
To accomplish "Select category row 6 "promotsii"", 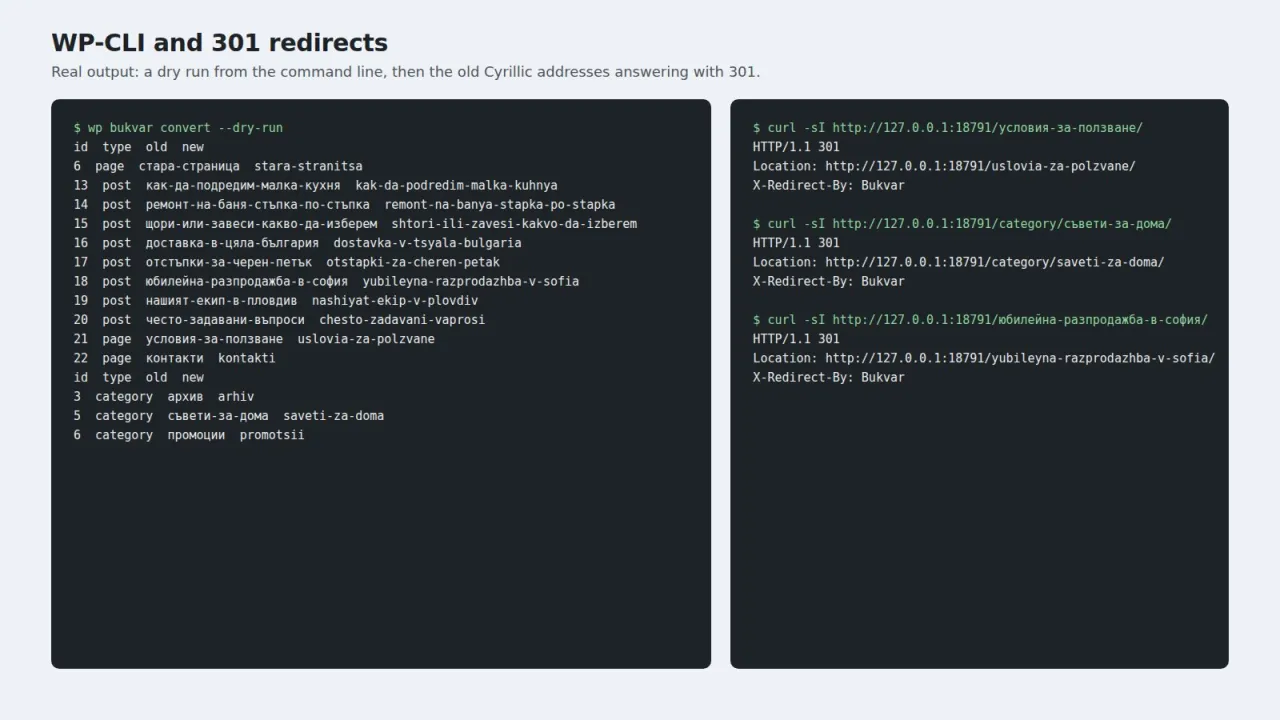I will point(189,435).
